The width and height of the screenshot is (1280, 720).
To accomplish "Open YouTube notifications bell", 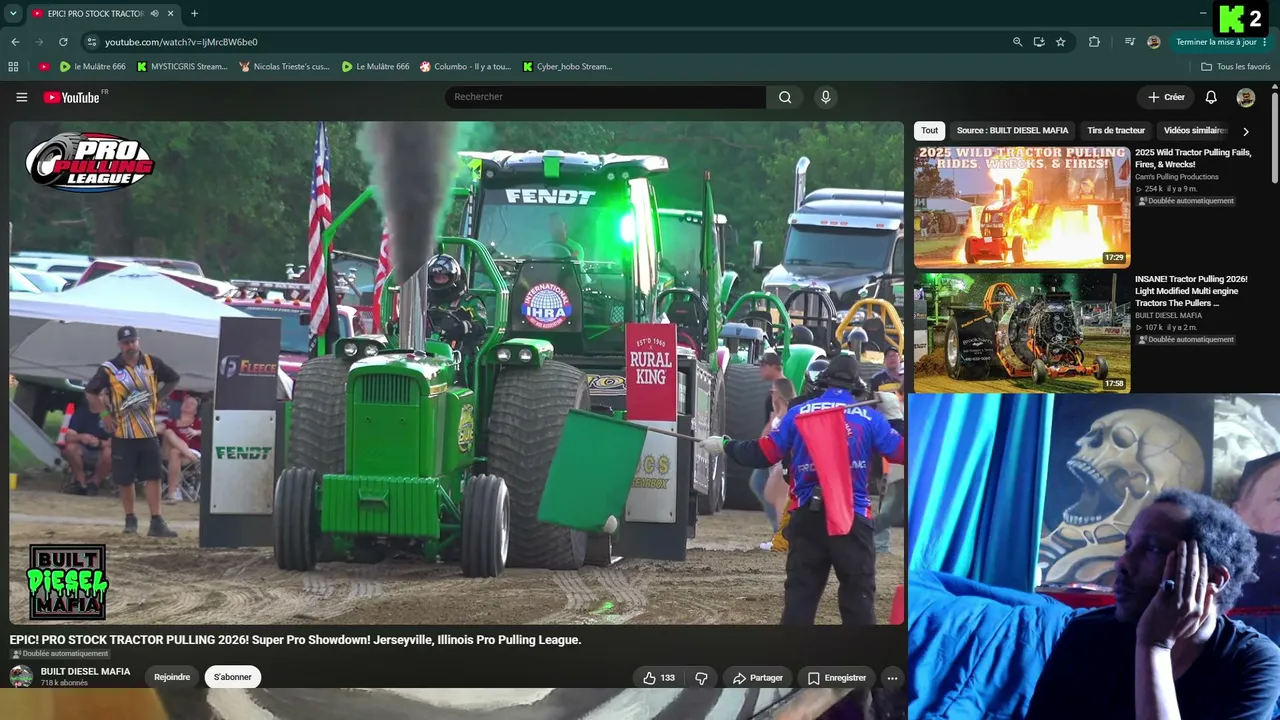I will [x=1211, y=97].
